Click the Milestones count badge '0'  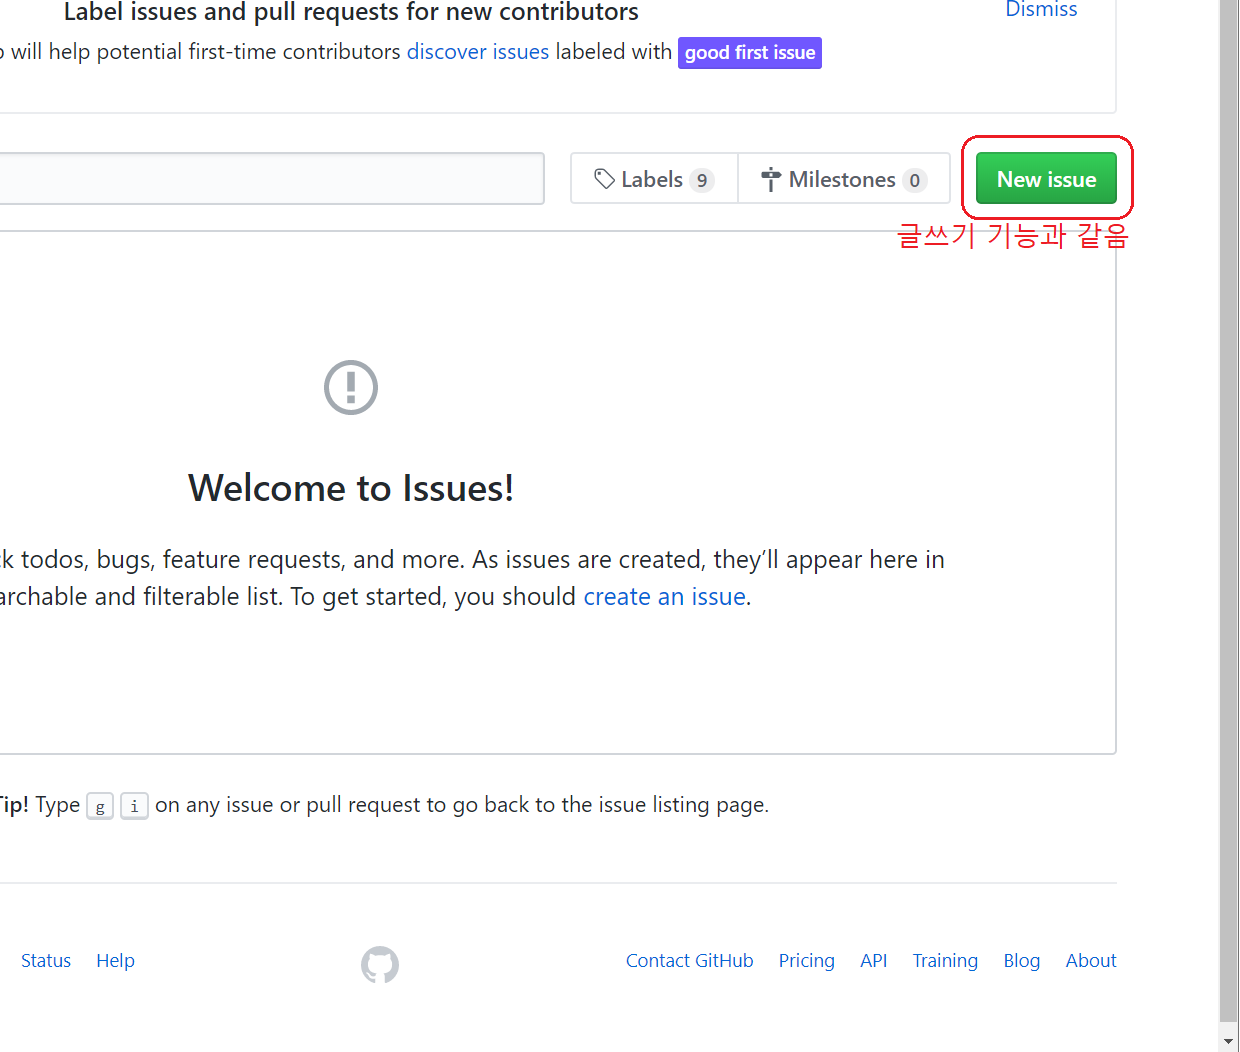914,180
